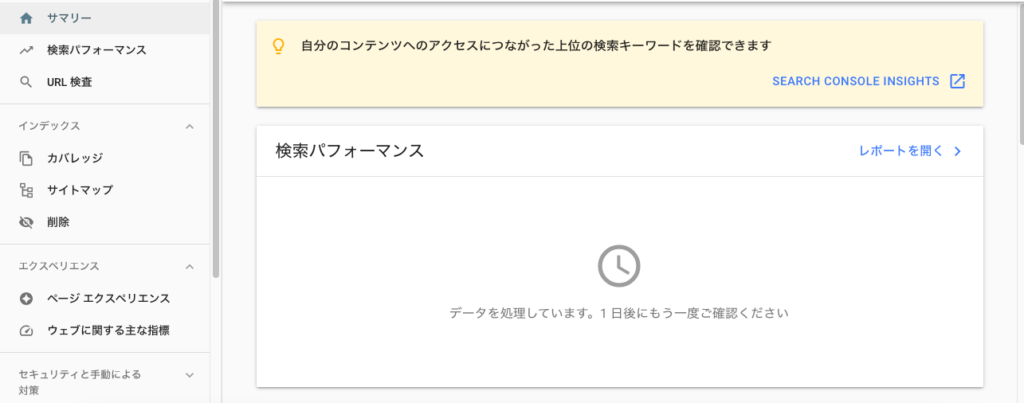
Task: Click the magnifier icon for URL 検査
Action: (x=26, y=81)
